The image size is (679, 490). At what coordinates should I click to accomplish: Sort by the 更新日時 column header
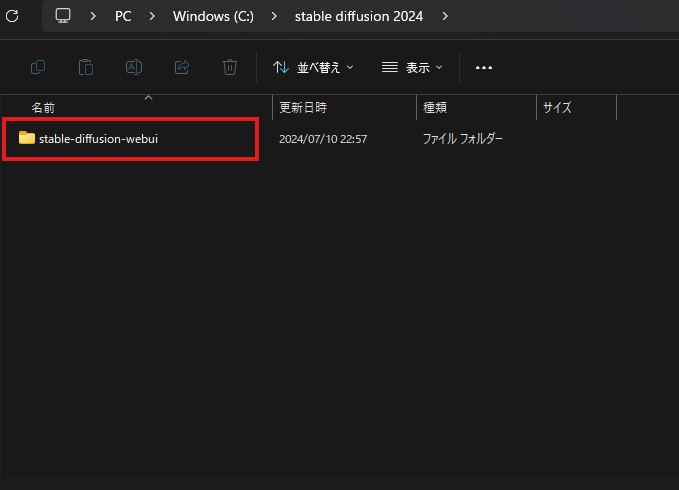click(x=303, y=107)
